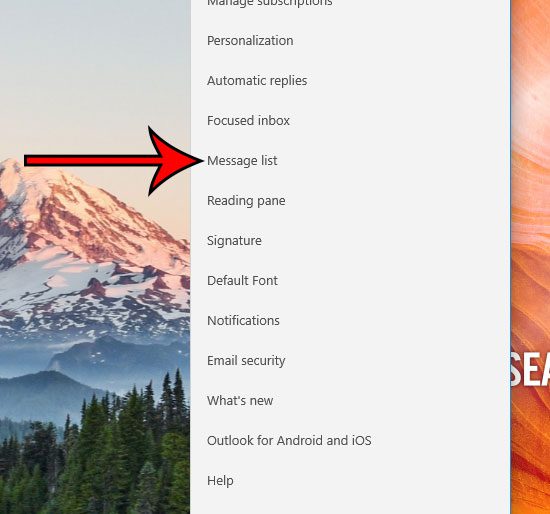Choose Focused inbox settings

pos(248,121)
